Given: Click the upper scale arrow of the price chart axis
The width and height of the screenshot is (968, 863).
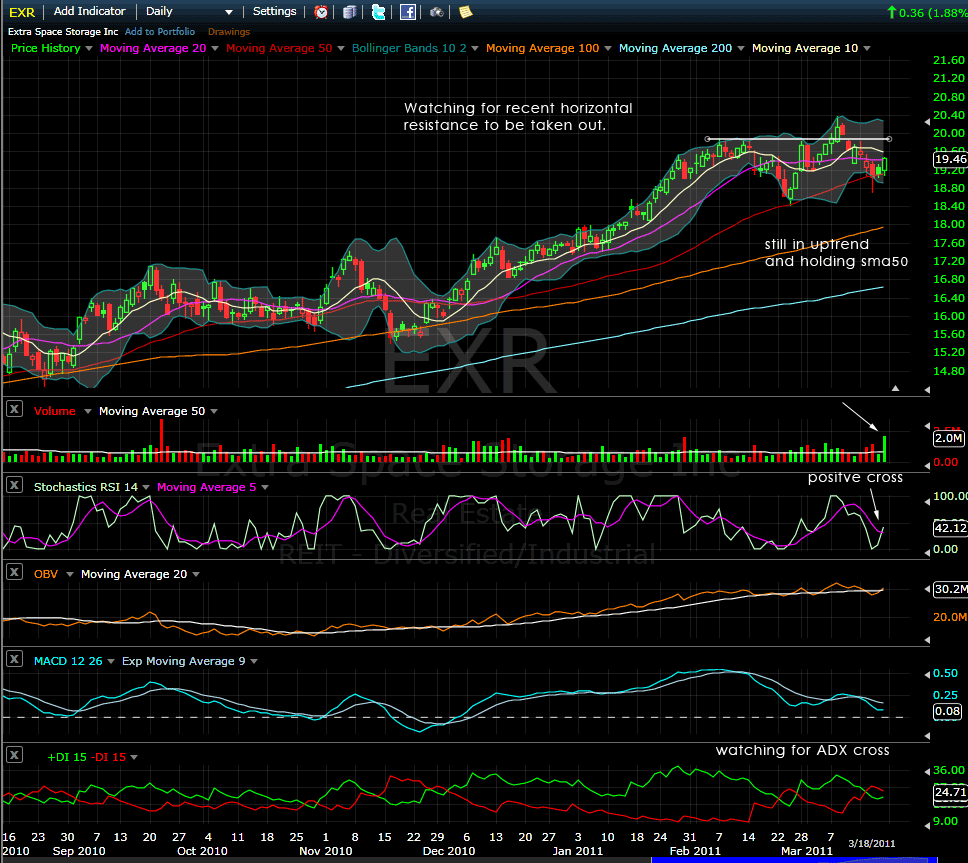Looking at the screenshot, I should point(927,122).
